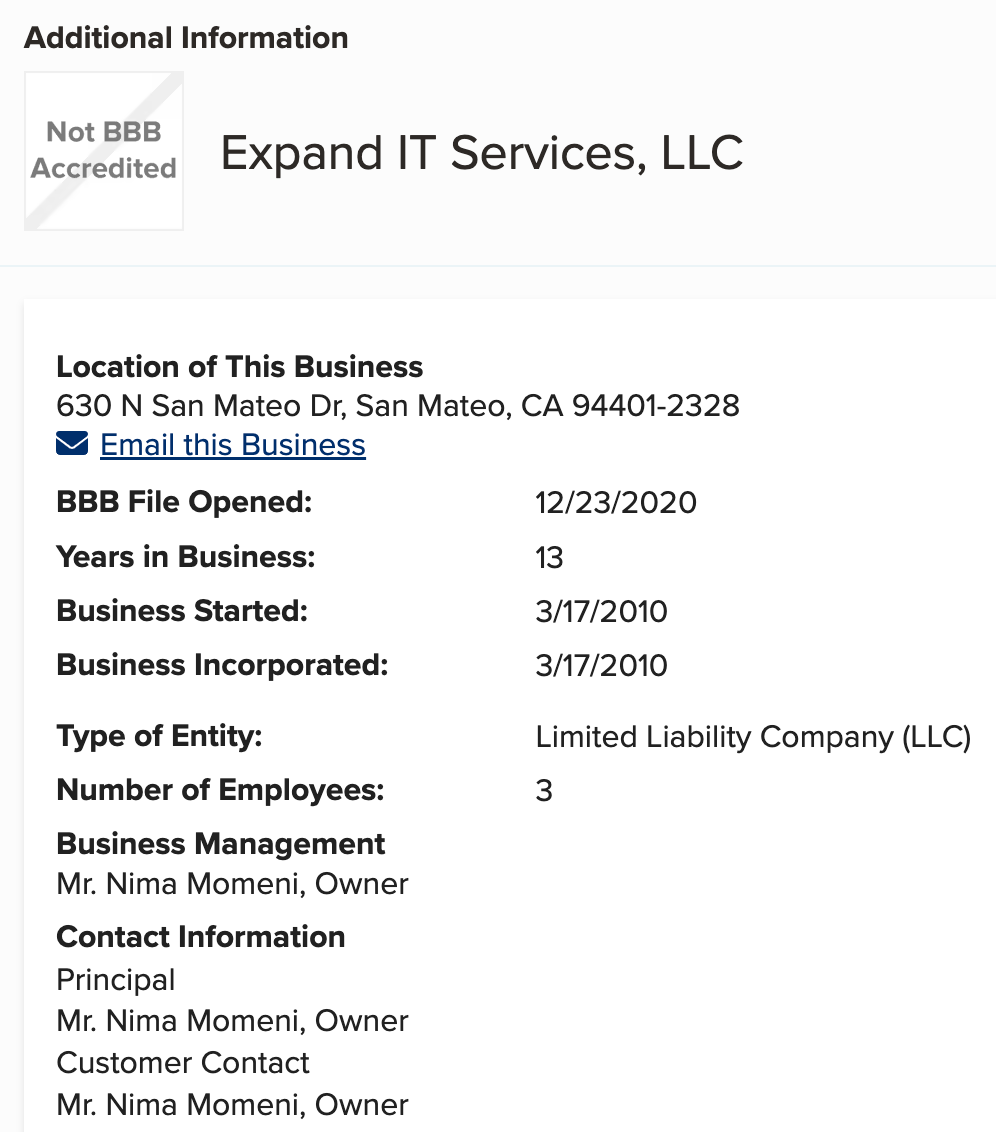Click the Number of Employees label
Screen dimensions: 996x1132
[220, 790]
